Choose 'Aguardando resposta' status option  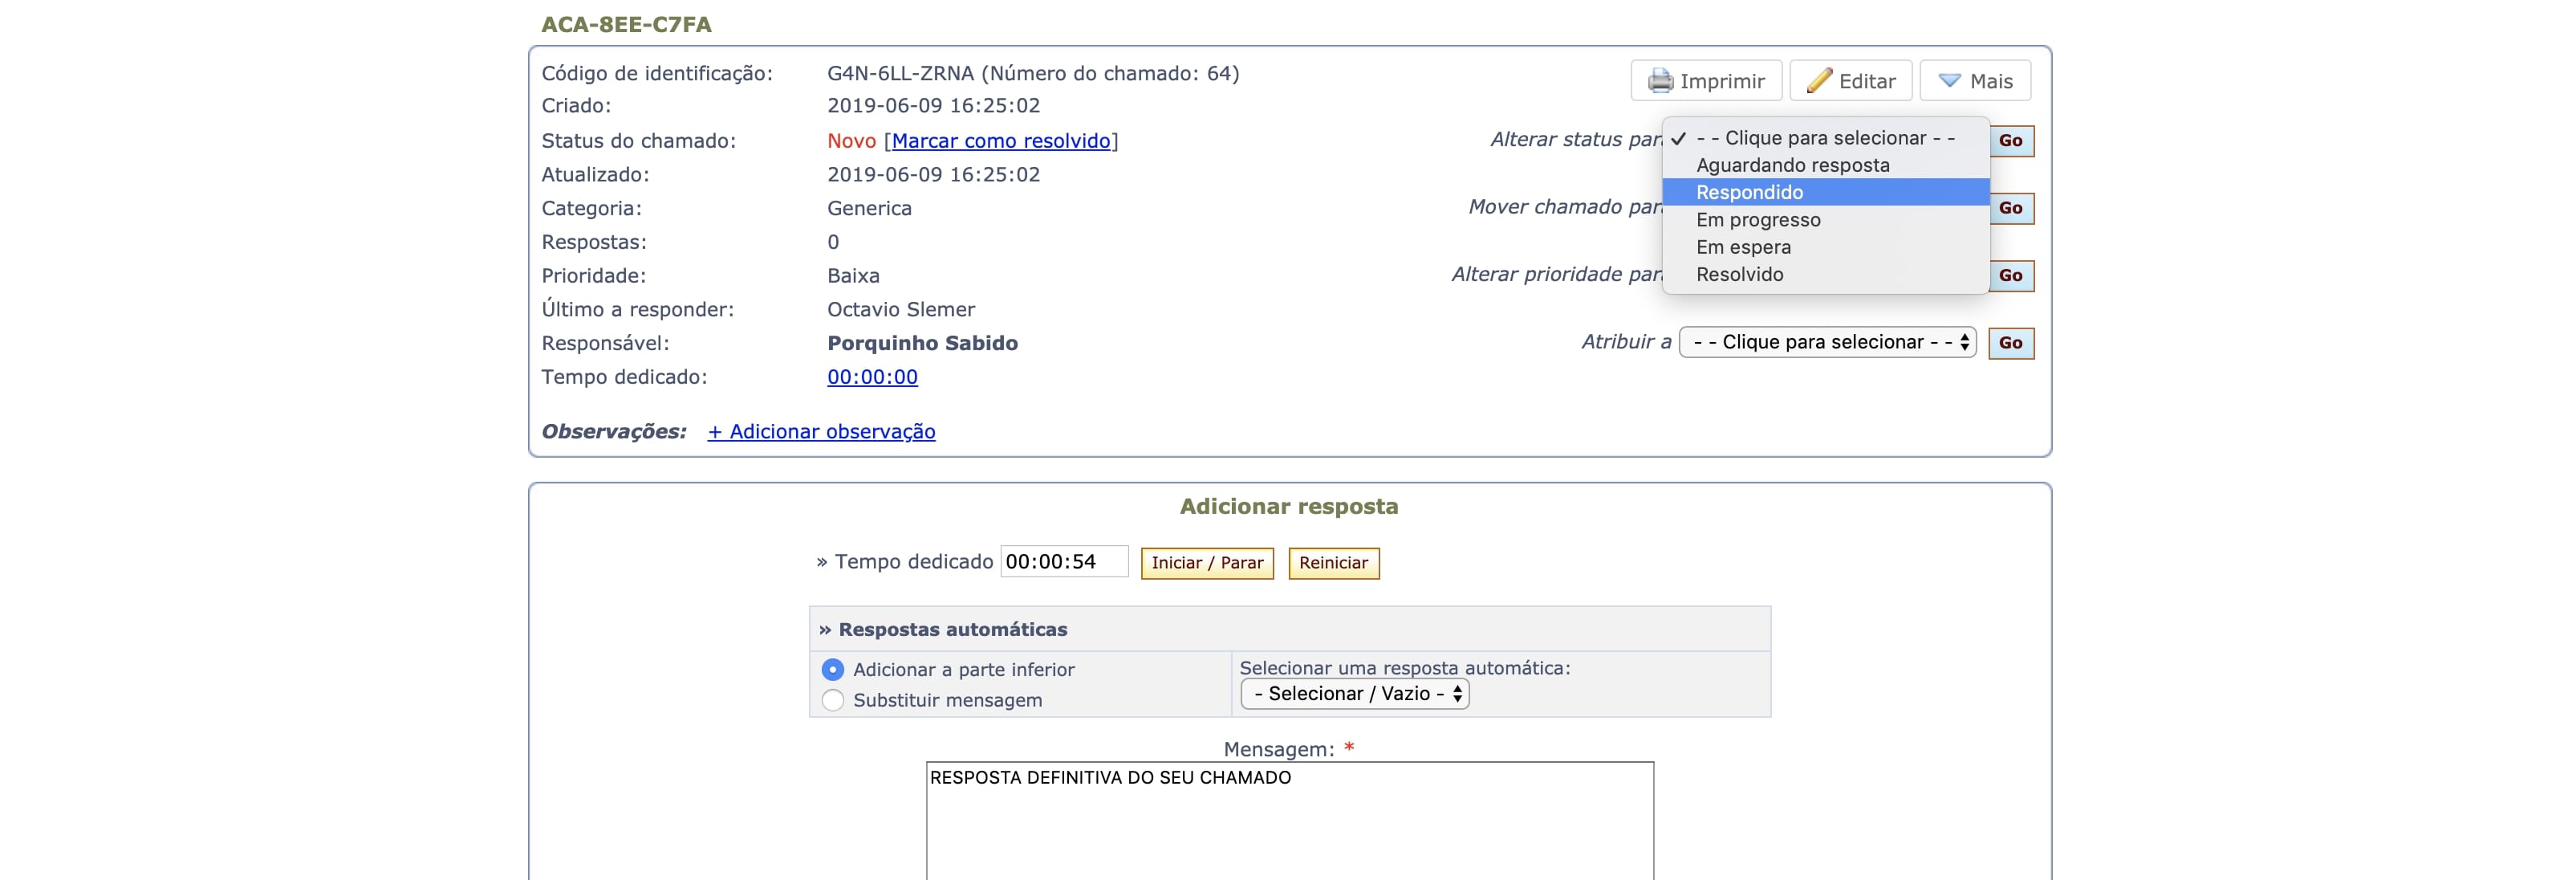click(x=1792, y=165)
